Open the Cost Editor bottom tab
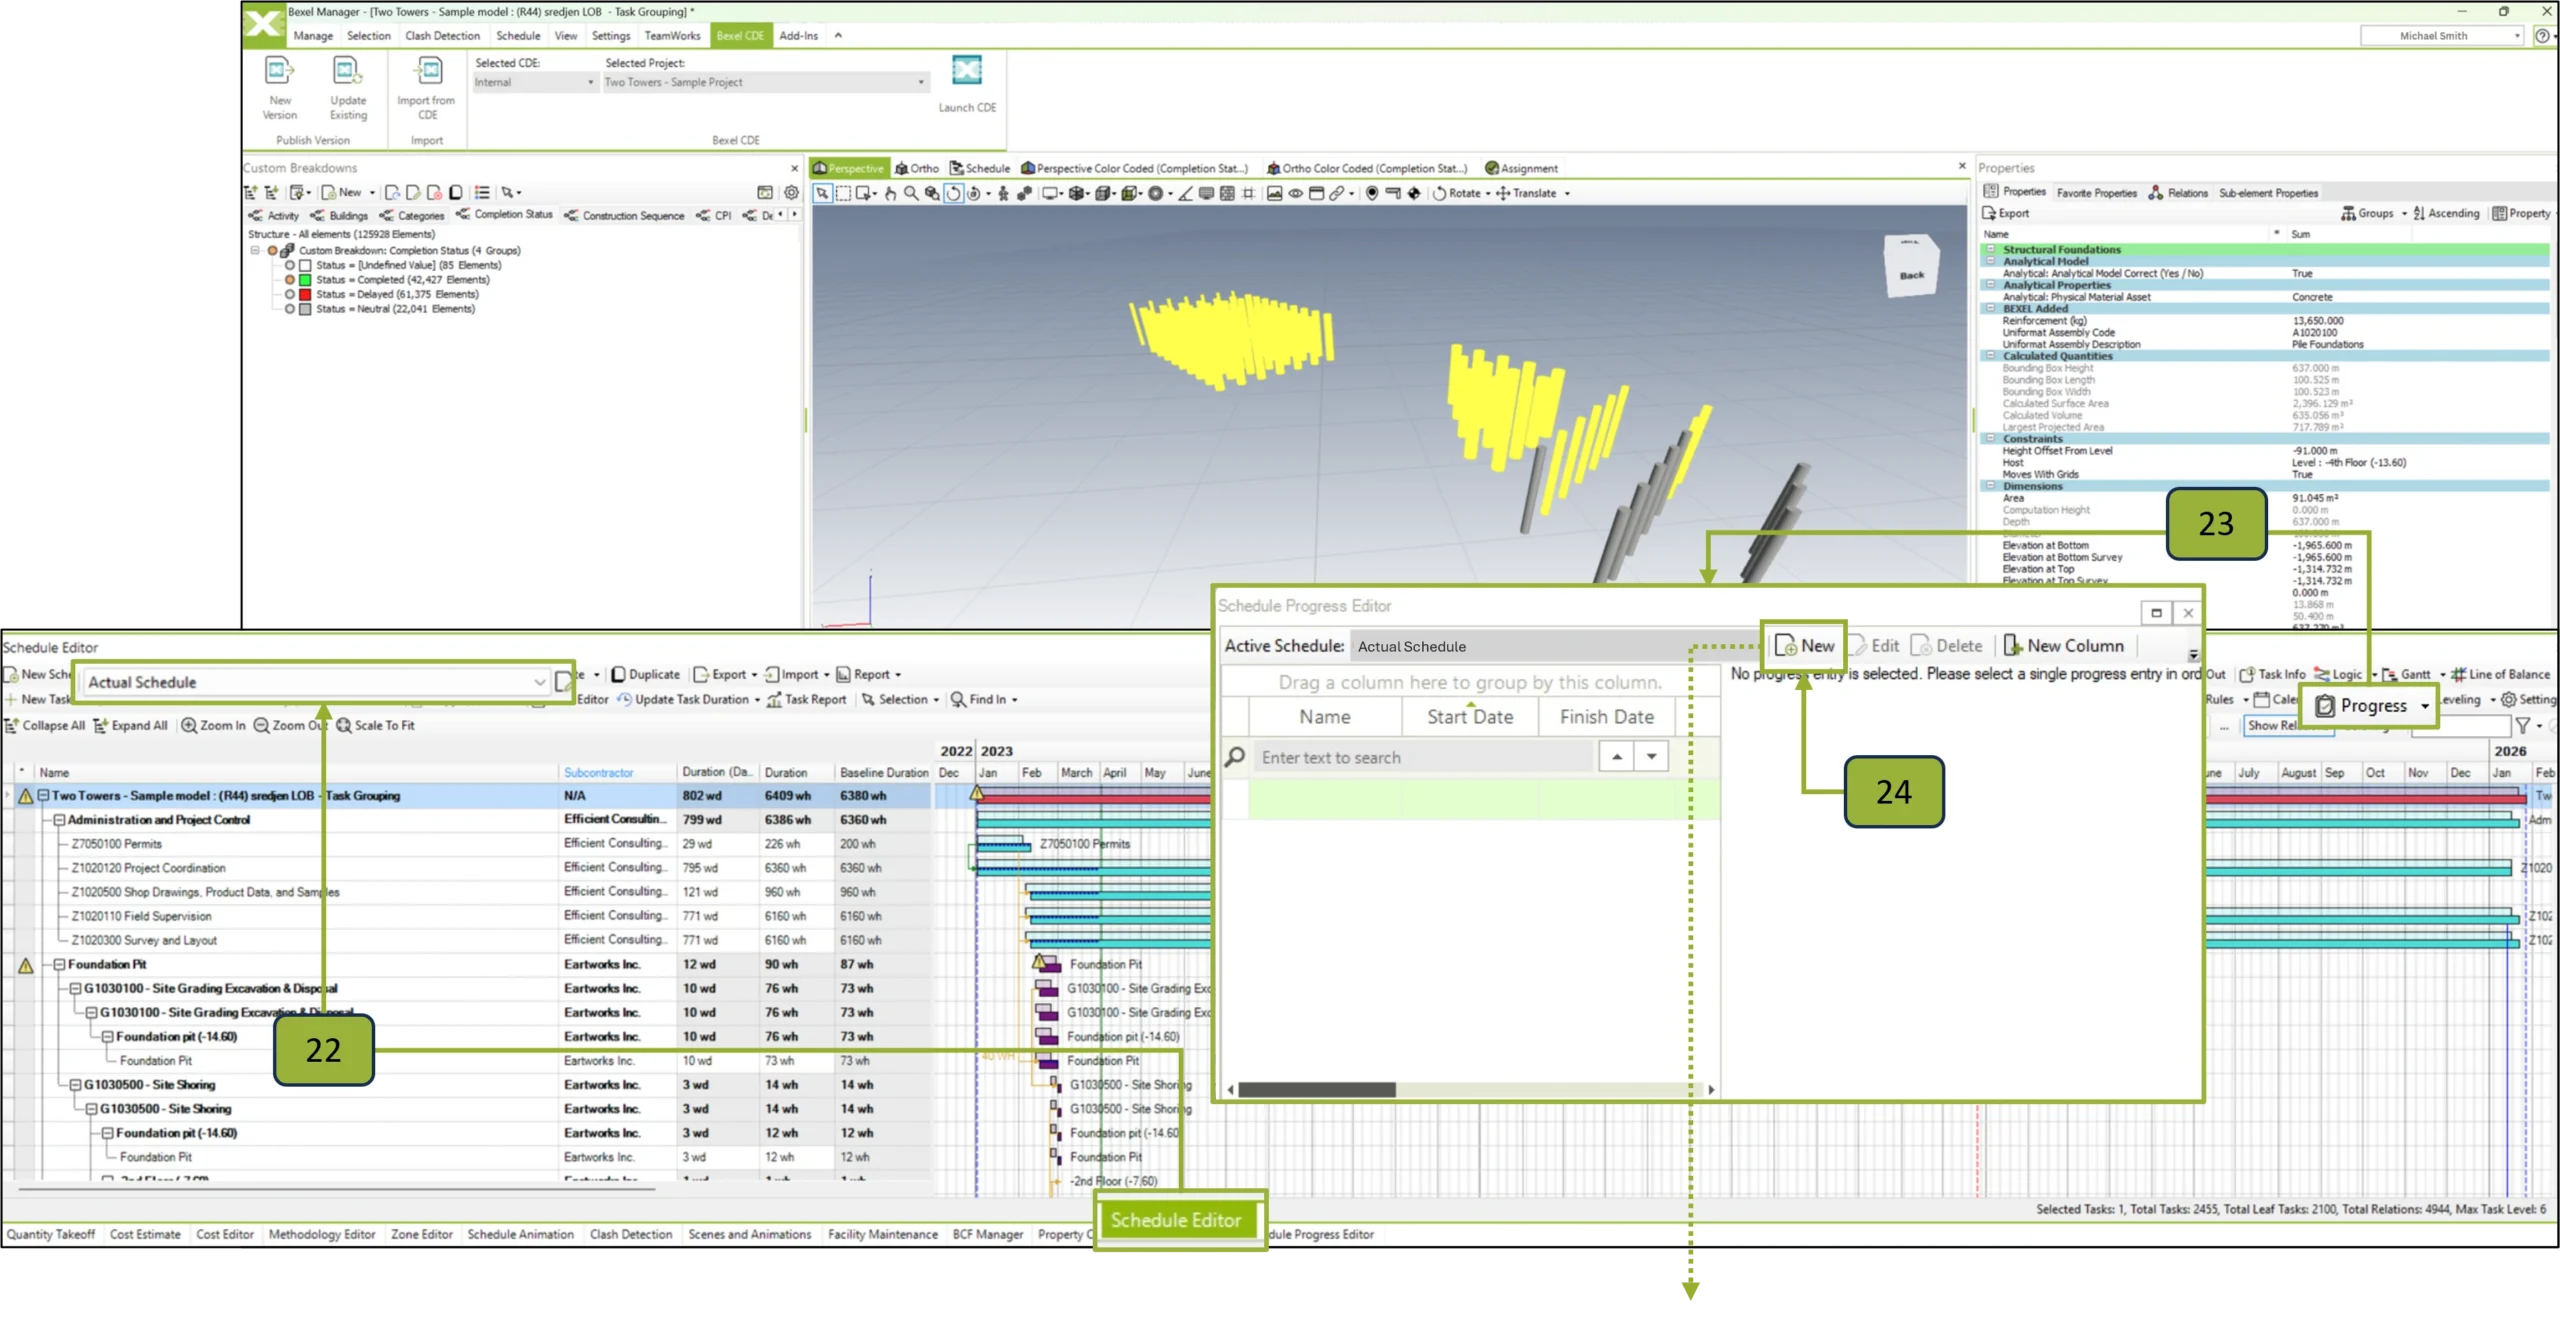The height and width of the screenshot is (1320, 2560). coord(225,1234)
